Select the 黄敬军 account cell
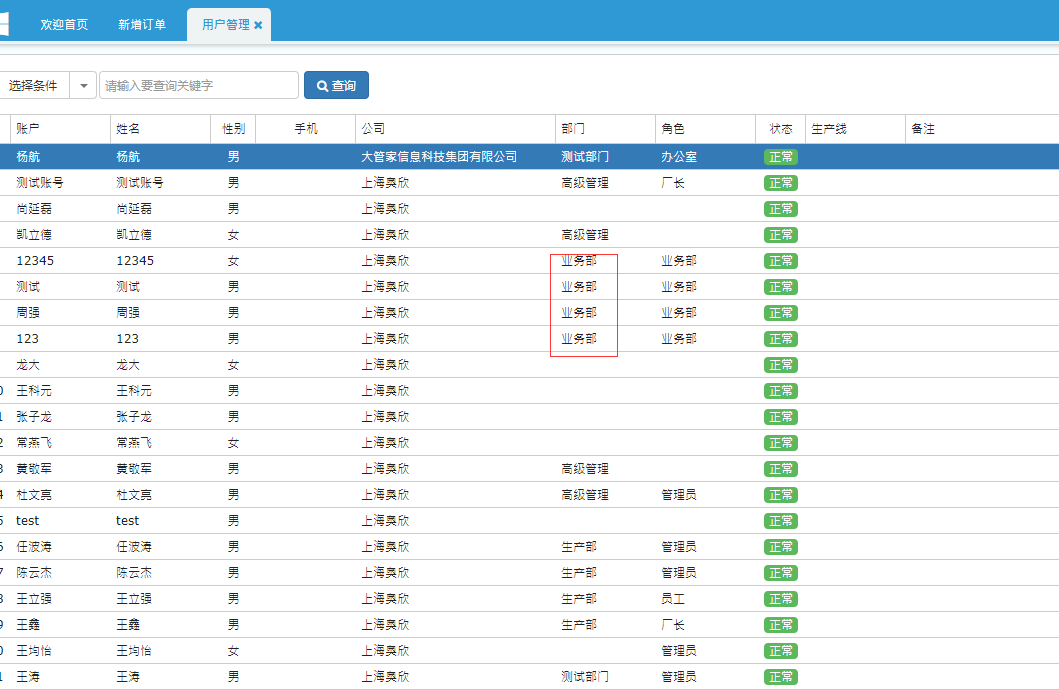The image size is (1059, 690). pos(34,469)
